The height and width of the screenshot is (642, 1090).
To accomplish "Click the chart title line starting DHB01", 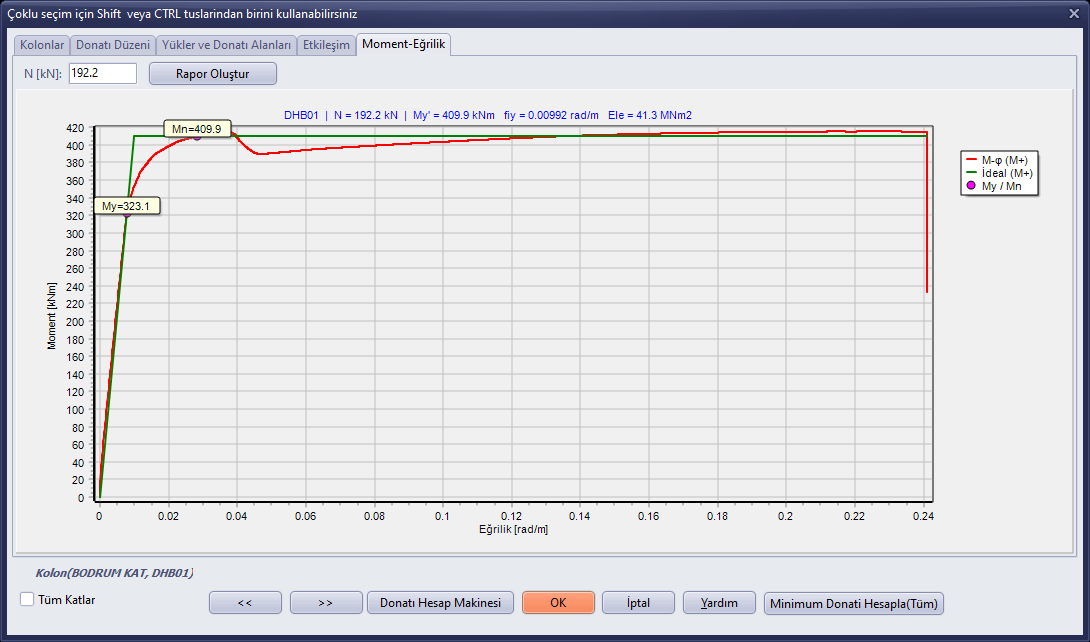I will (488, 115).
